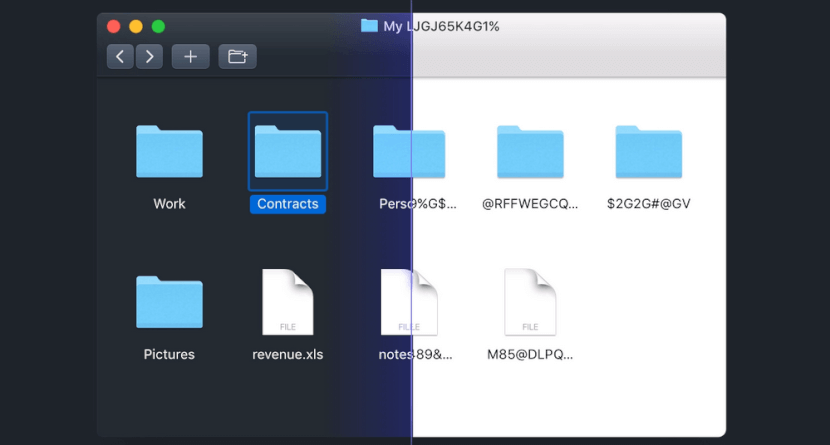Screen dimensions: 830x445
Task: Select the revenue.xls file icon
Action: (x=287, y=302)
